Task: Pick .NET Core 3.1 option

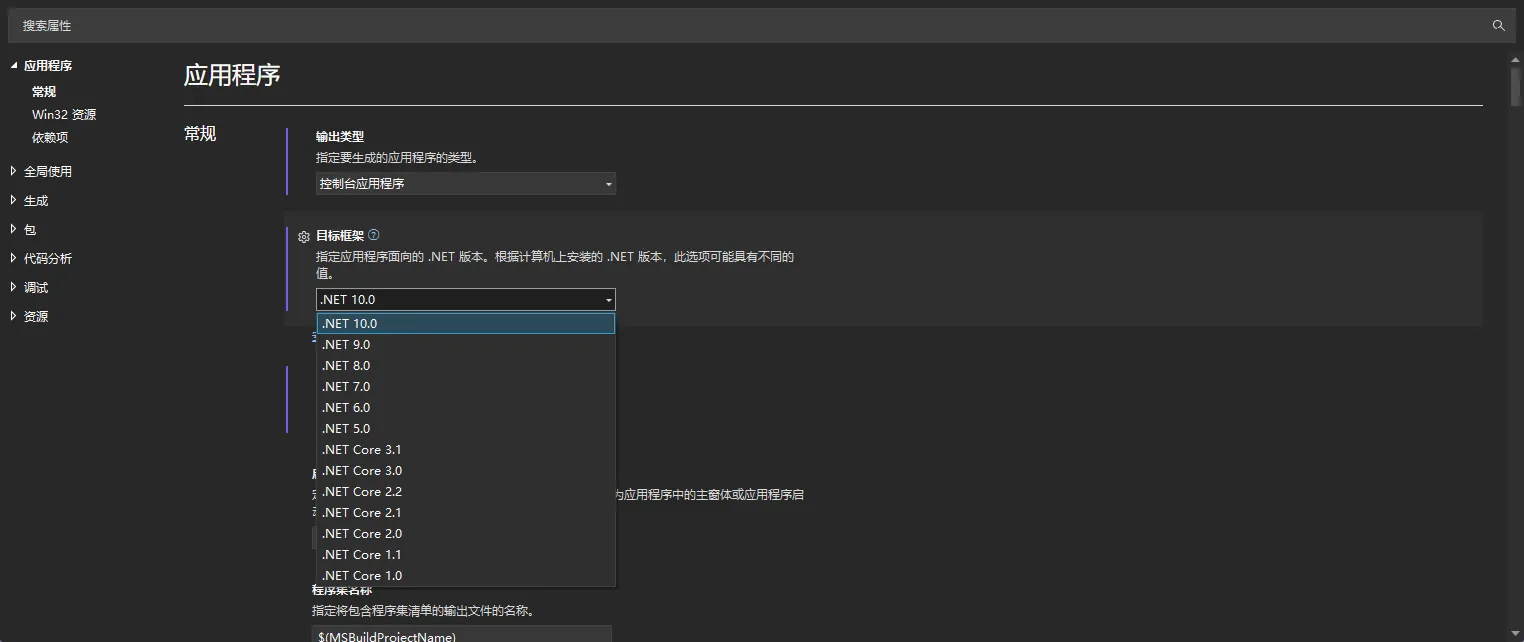Action: tap(466, 449)
